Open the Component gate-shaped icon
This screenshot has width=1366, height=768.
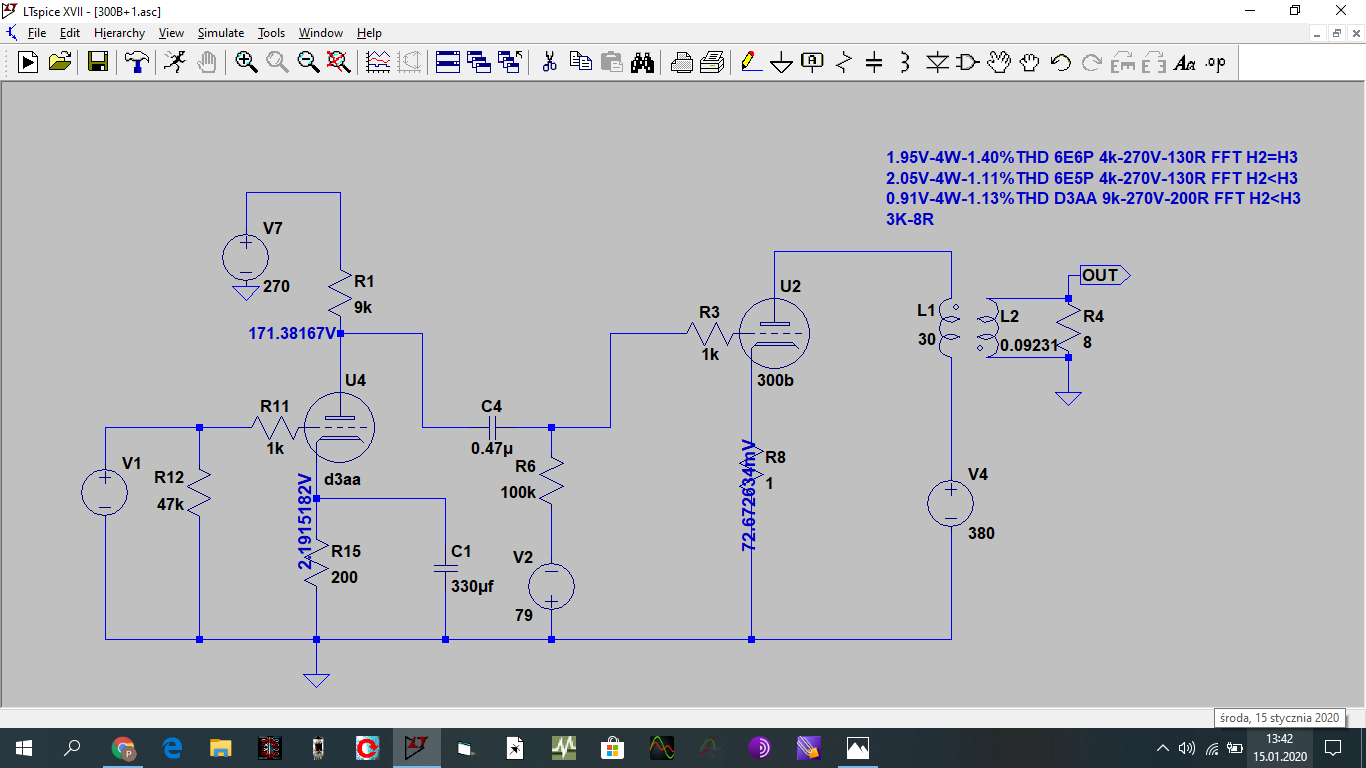968,62
